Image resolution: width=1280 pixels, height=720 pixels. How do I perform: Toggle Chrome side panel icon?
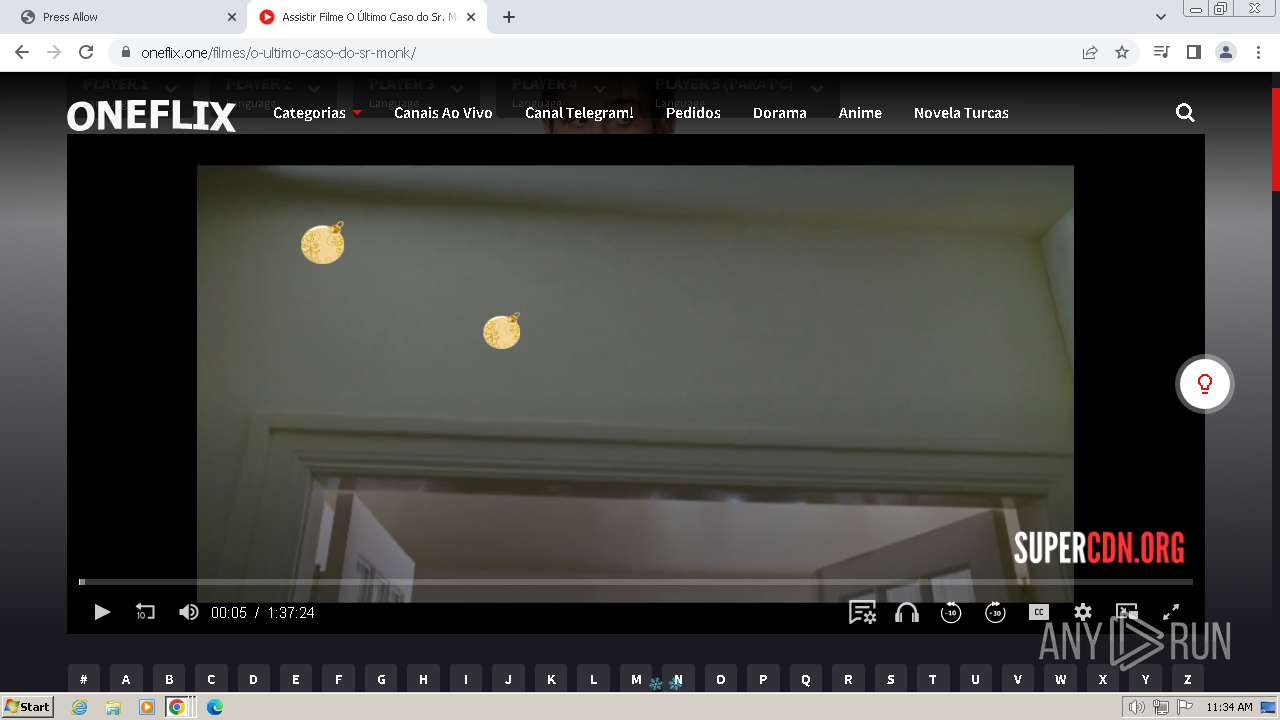[1193, 52]
